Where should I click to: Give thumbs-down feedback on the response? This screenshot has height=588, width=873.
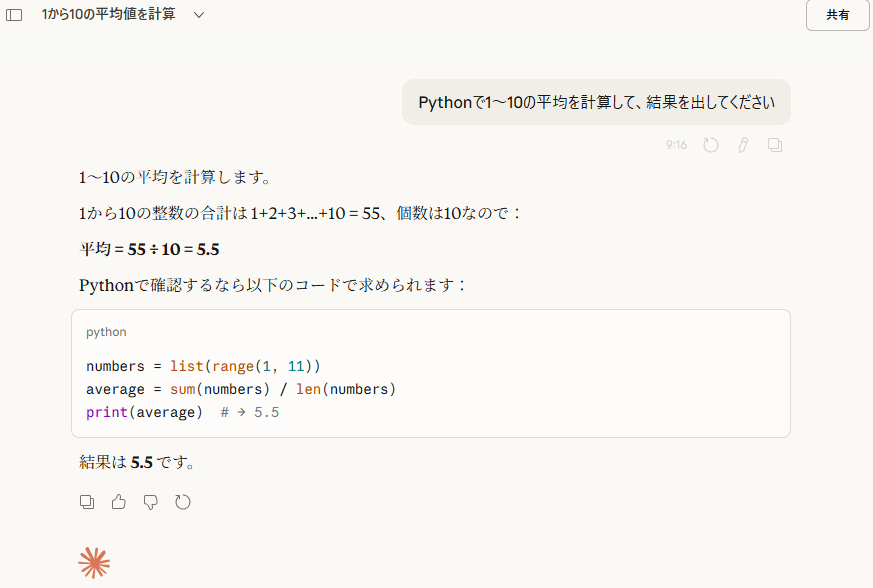[150, 501]
